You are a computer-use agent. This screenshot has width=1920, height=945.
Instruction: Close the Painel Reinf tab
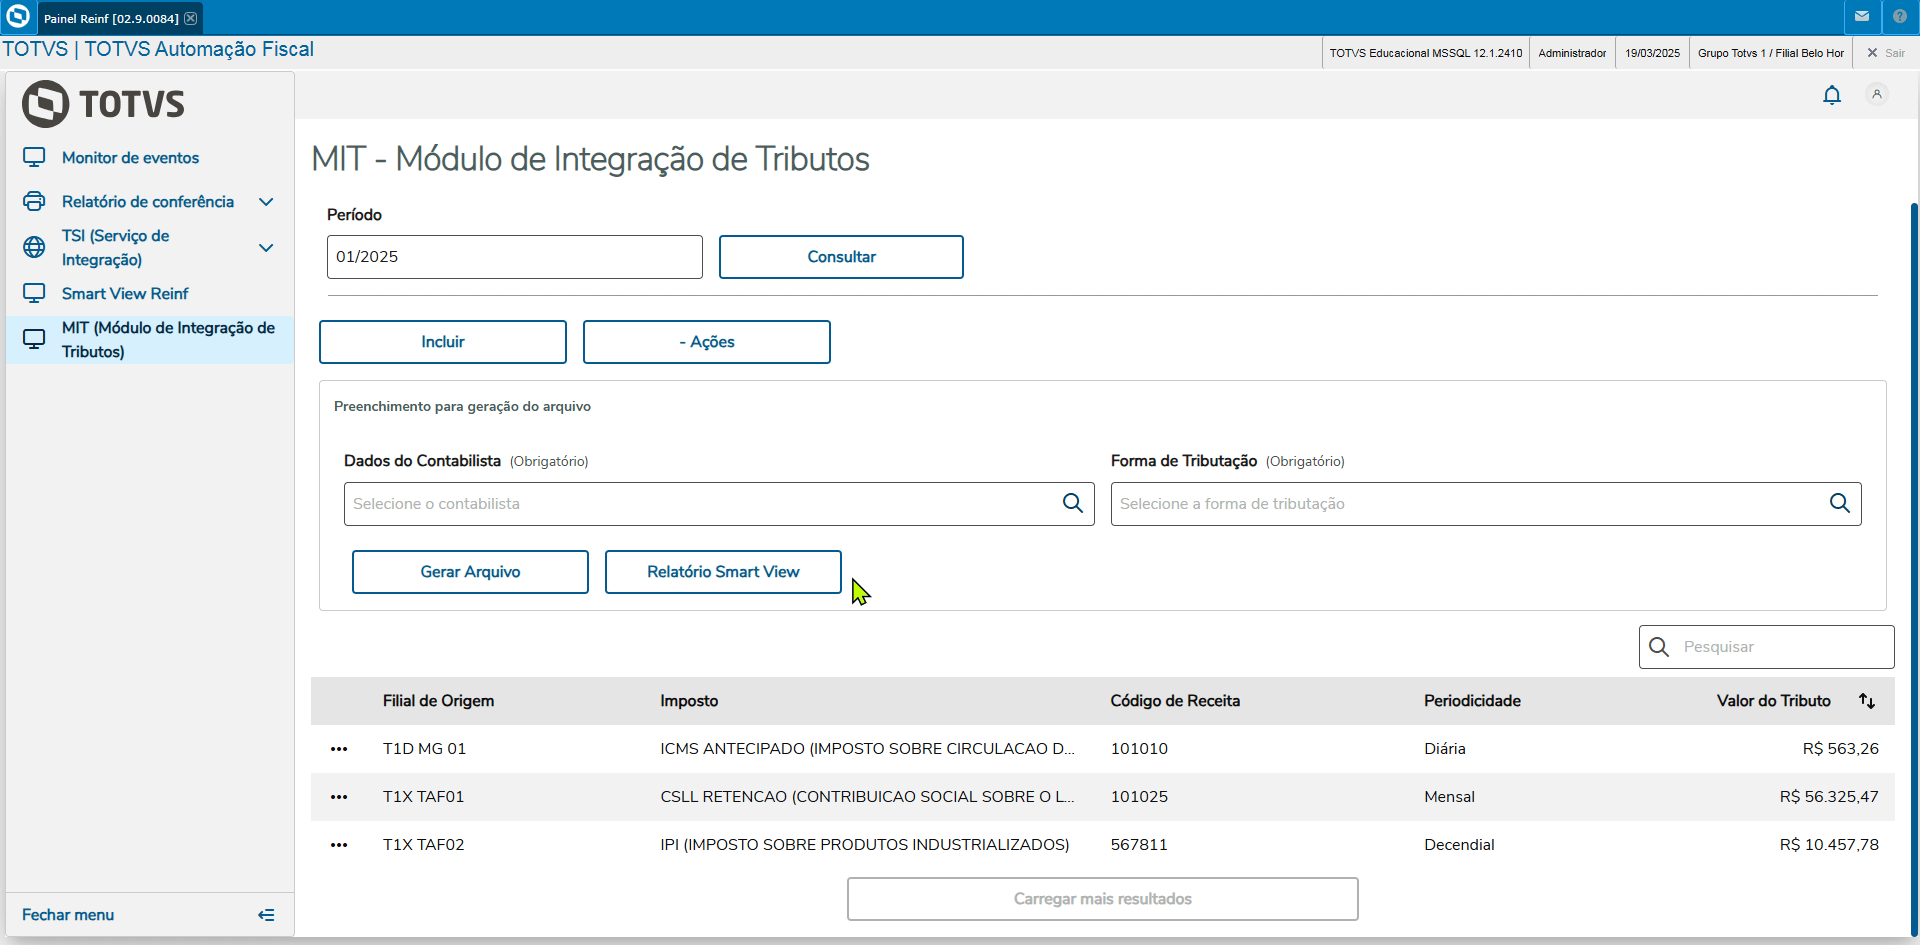click(x=190, y=18)
